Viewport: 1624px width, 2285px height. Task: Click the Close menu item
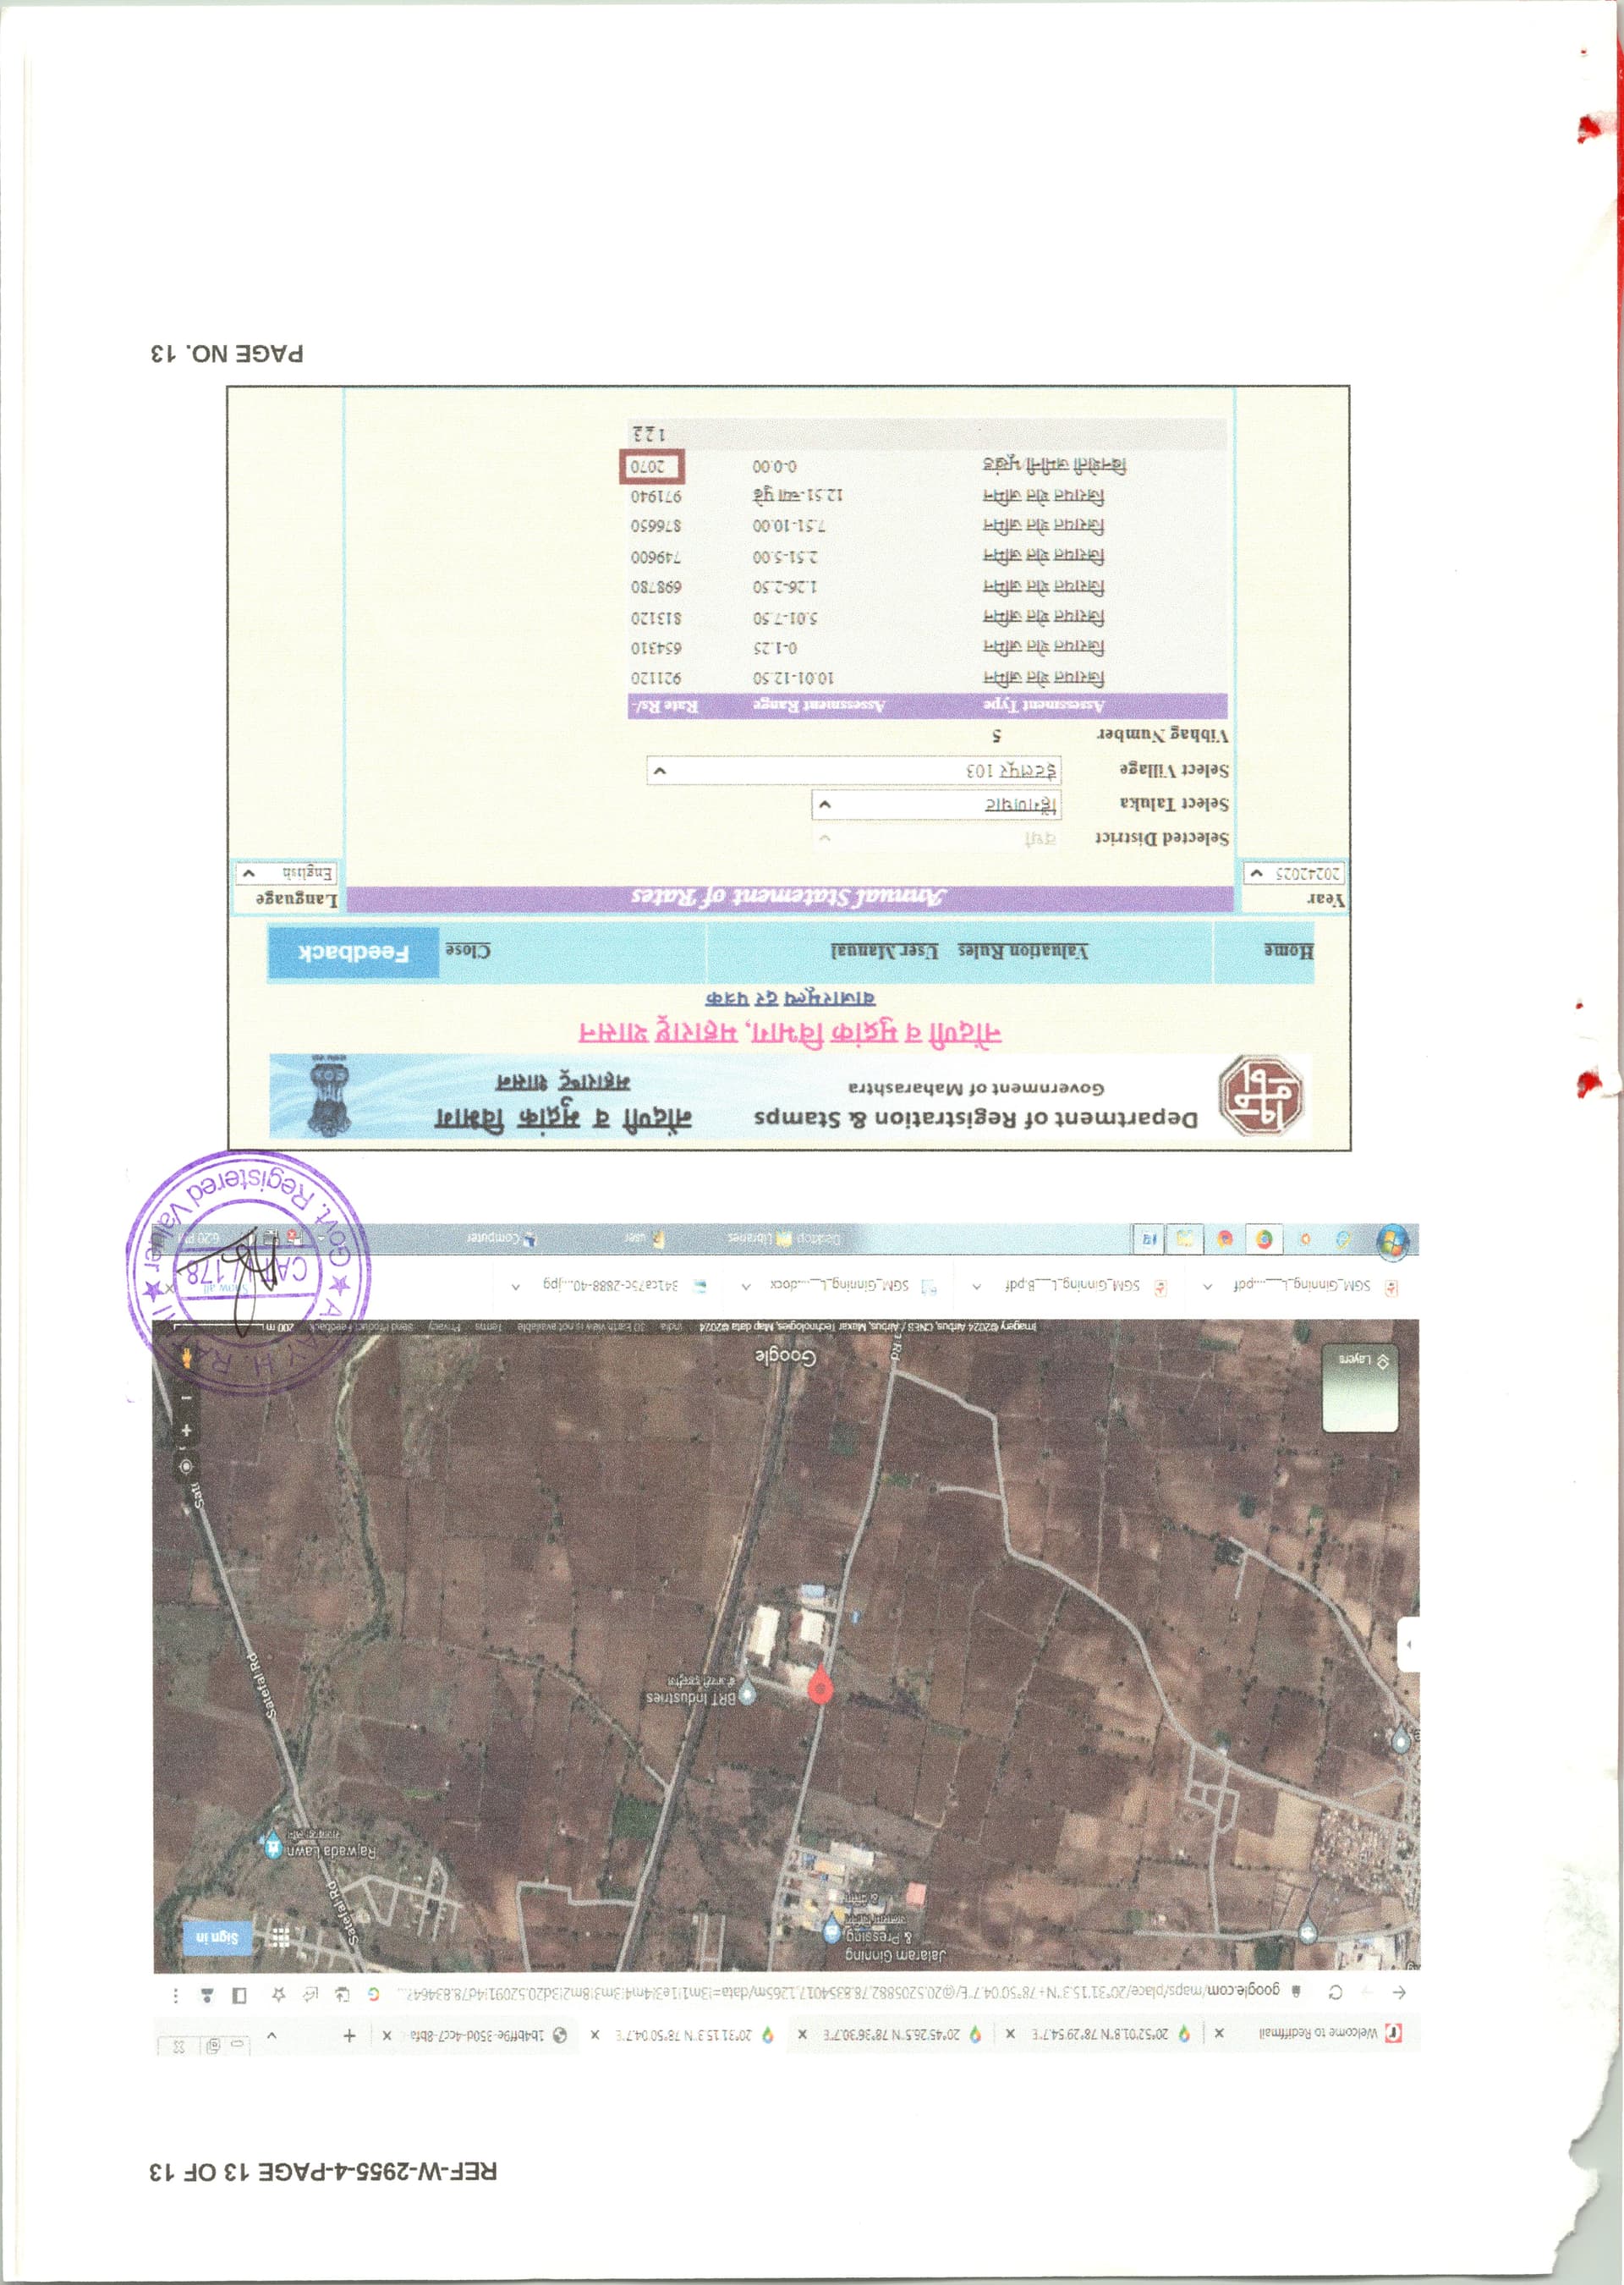(x=467, y=950)
